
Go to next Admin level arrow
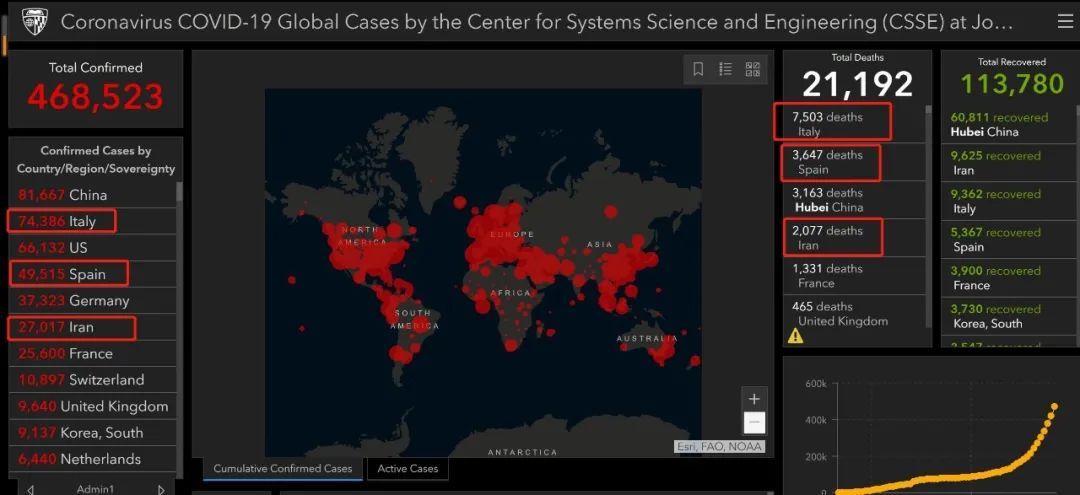[161, 489]
